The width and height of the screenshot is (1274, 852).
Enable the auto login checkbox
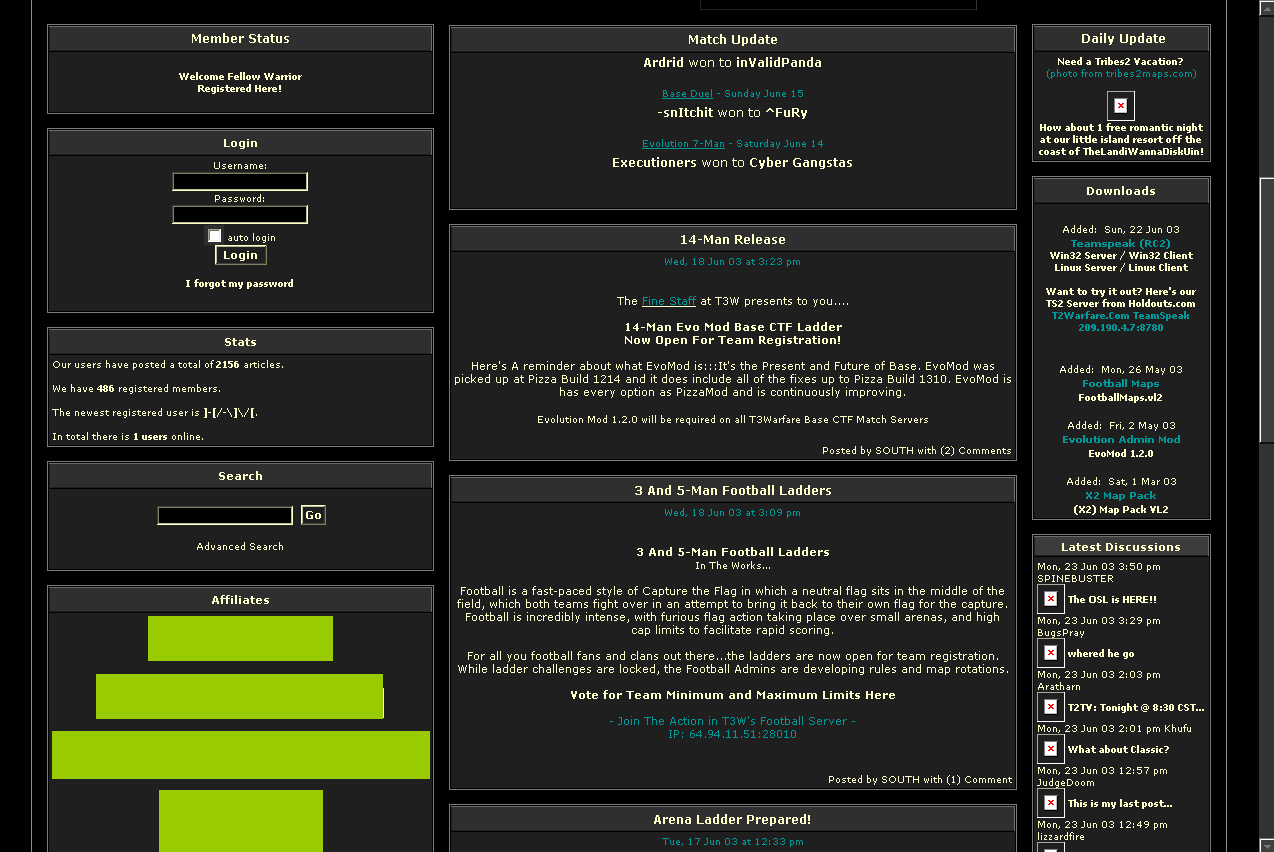click(214, 236)
